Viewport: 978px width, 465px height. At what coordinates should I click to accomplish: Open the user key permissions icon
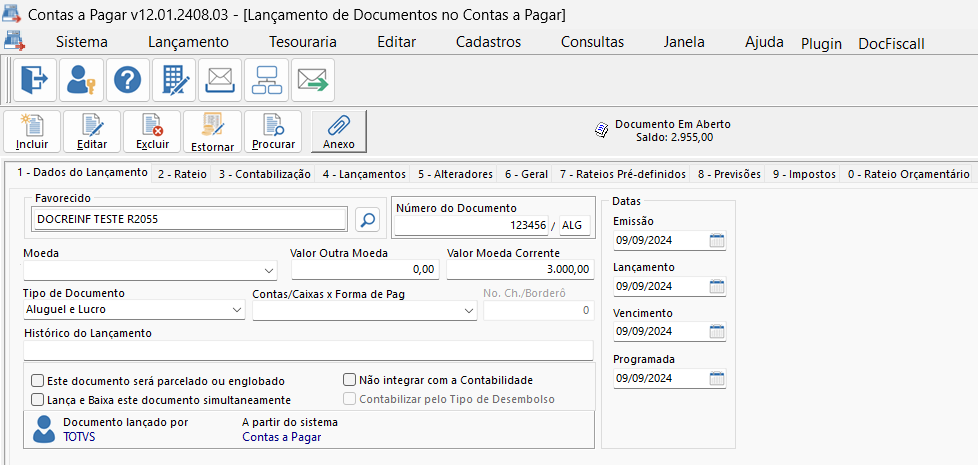tap(80, 80)
